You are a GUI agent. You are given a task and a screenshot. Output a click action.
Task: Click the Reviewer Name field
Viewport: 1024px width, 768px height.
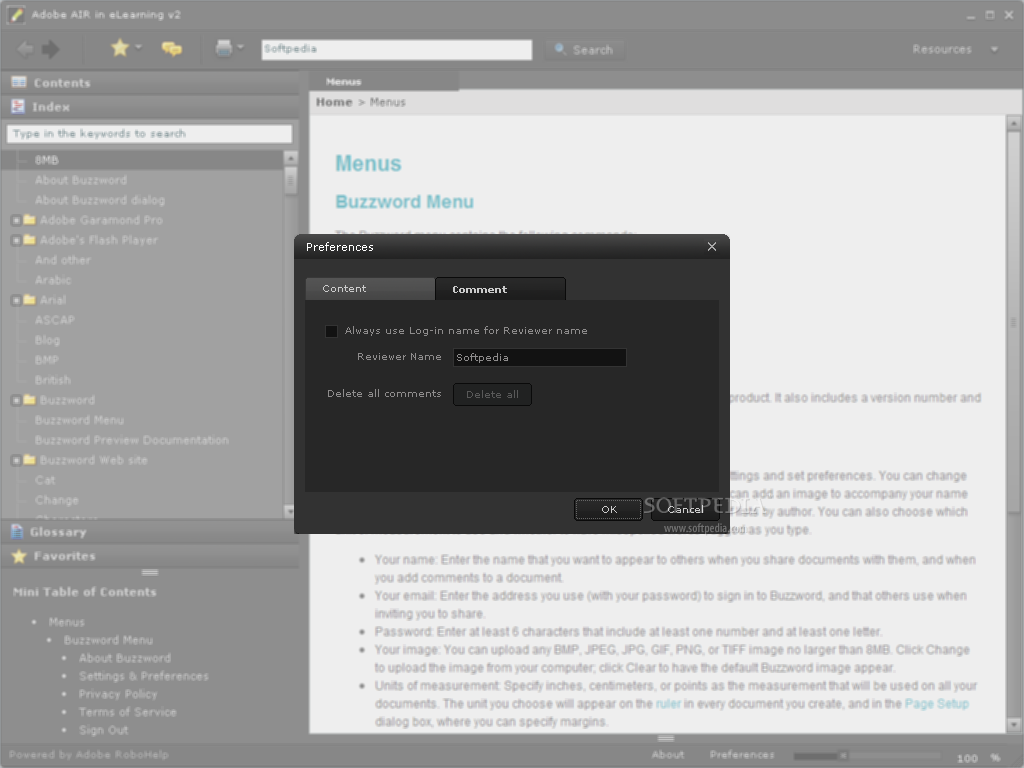point(539,357)
